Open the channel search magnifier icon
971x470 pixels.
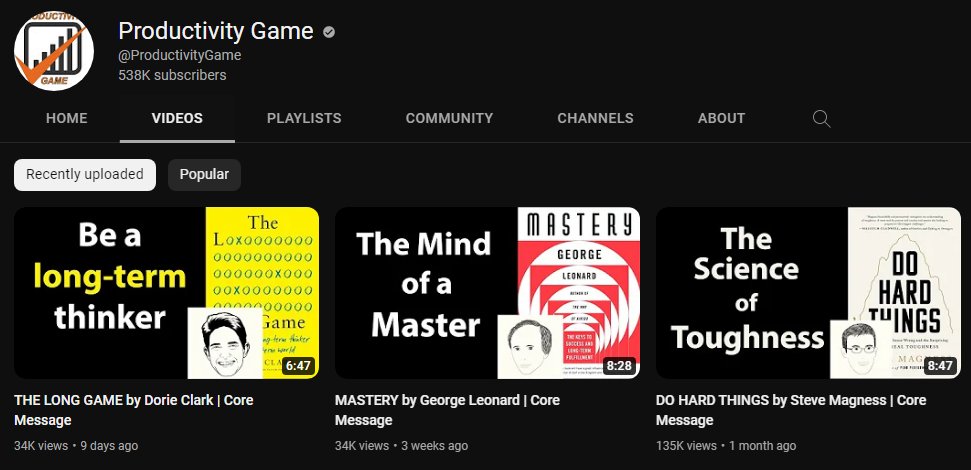pyautogui.click(x=821, y=118)
